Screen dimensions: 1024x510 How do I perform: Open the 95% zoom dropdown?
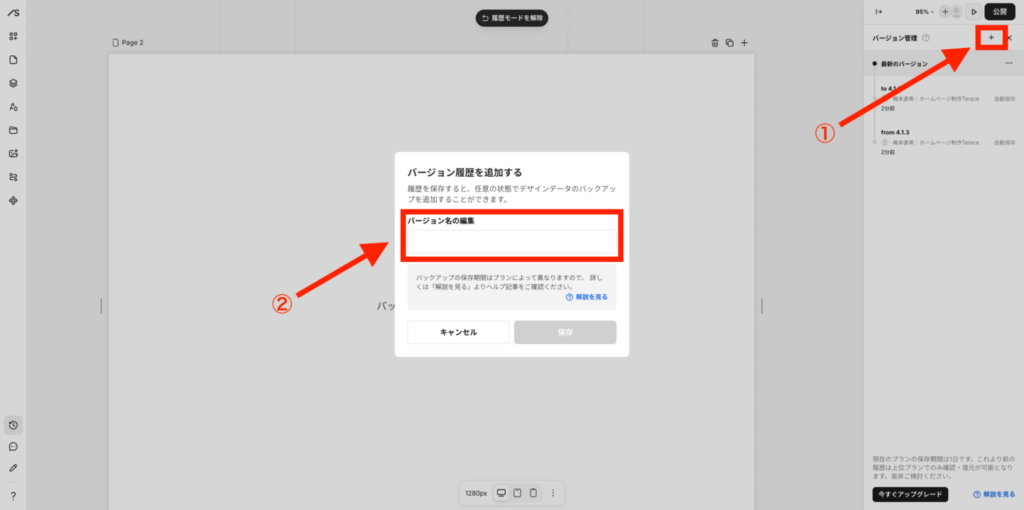pos(925,12)
